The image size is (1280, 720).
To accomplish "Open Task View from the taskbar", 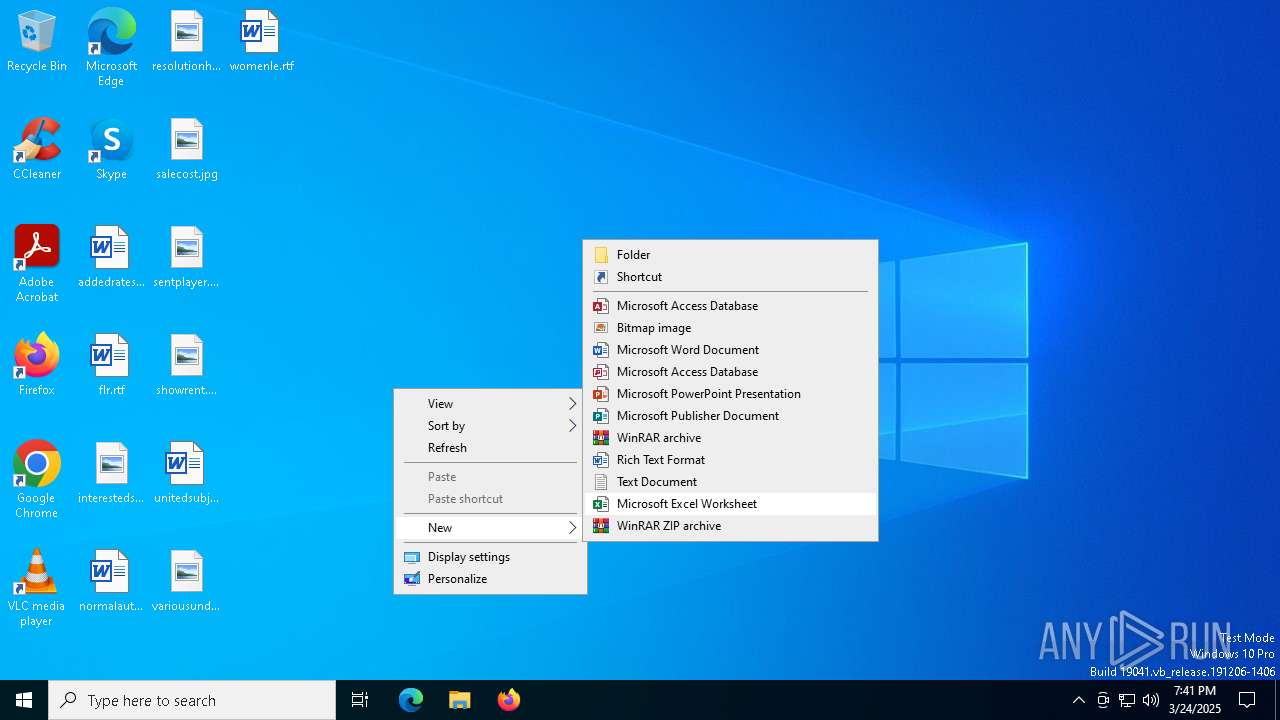I will tap(360, 700).
